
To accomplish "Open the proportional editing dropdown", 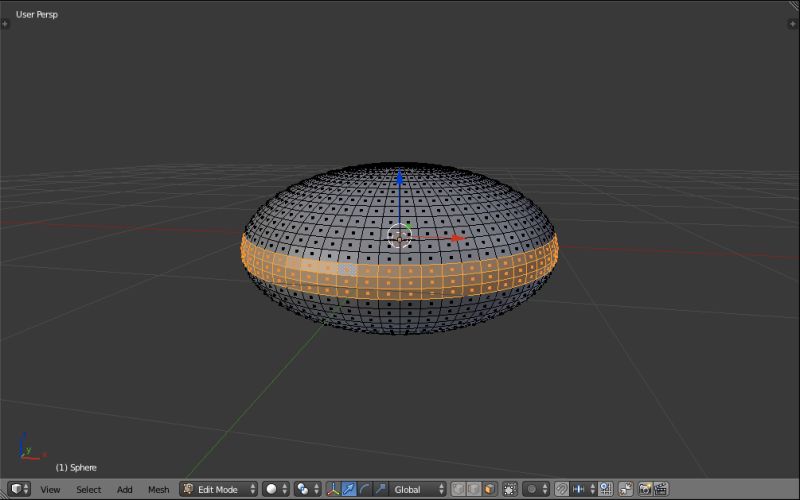I will pyautogui.click(x=536, y=489).
